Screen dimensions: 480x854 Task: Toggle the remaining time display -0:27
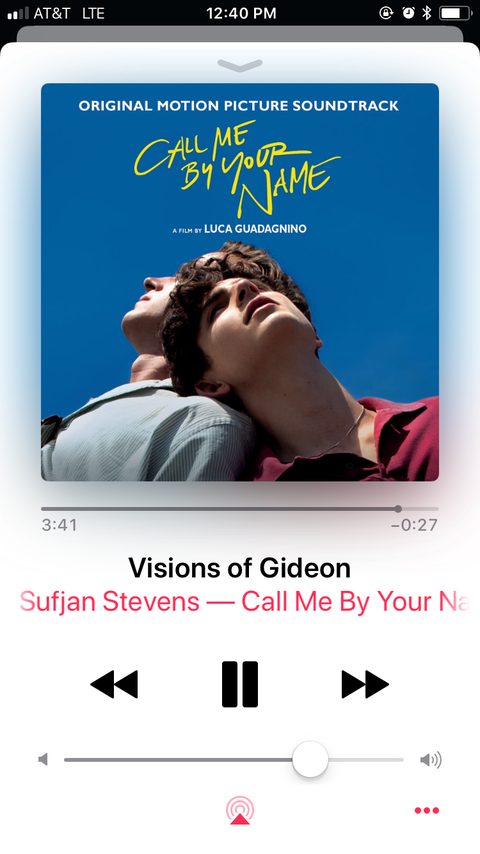click(414, 526)
